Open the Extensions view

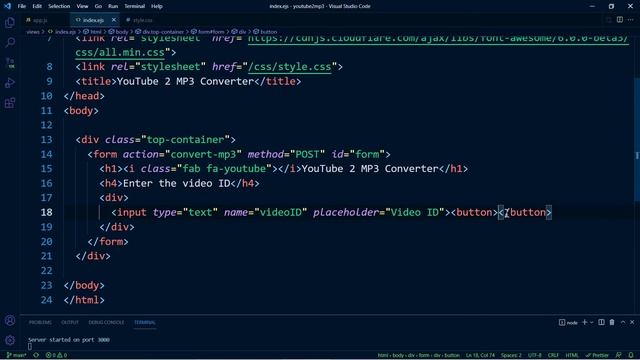click(10, 102)
